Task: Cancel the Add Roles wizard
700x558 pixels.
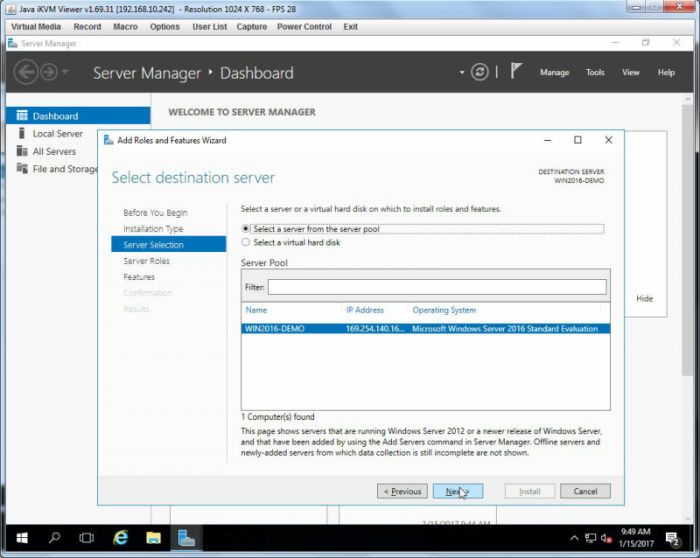Action: [x=585, y=491]
